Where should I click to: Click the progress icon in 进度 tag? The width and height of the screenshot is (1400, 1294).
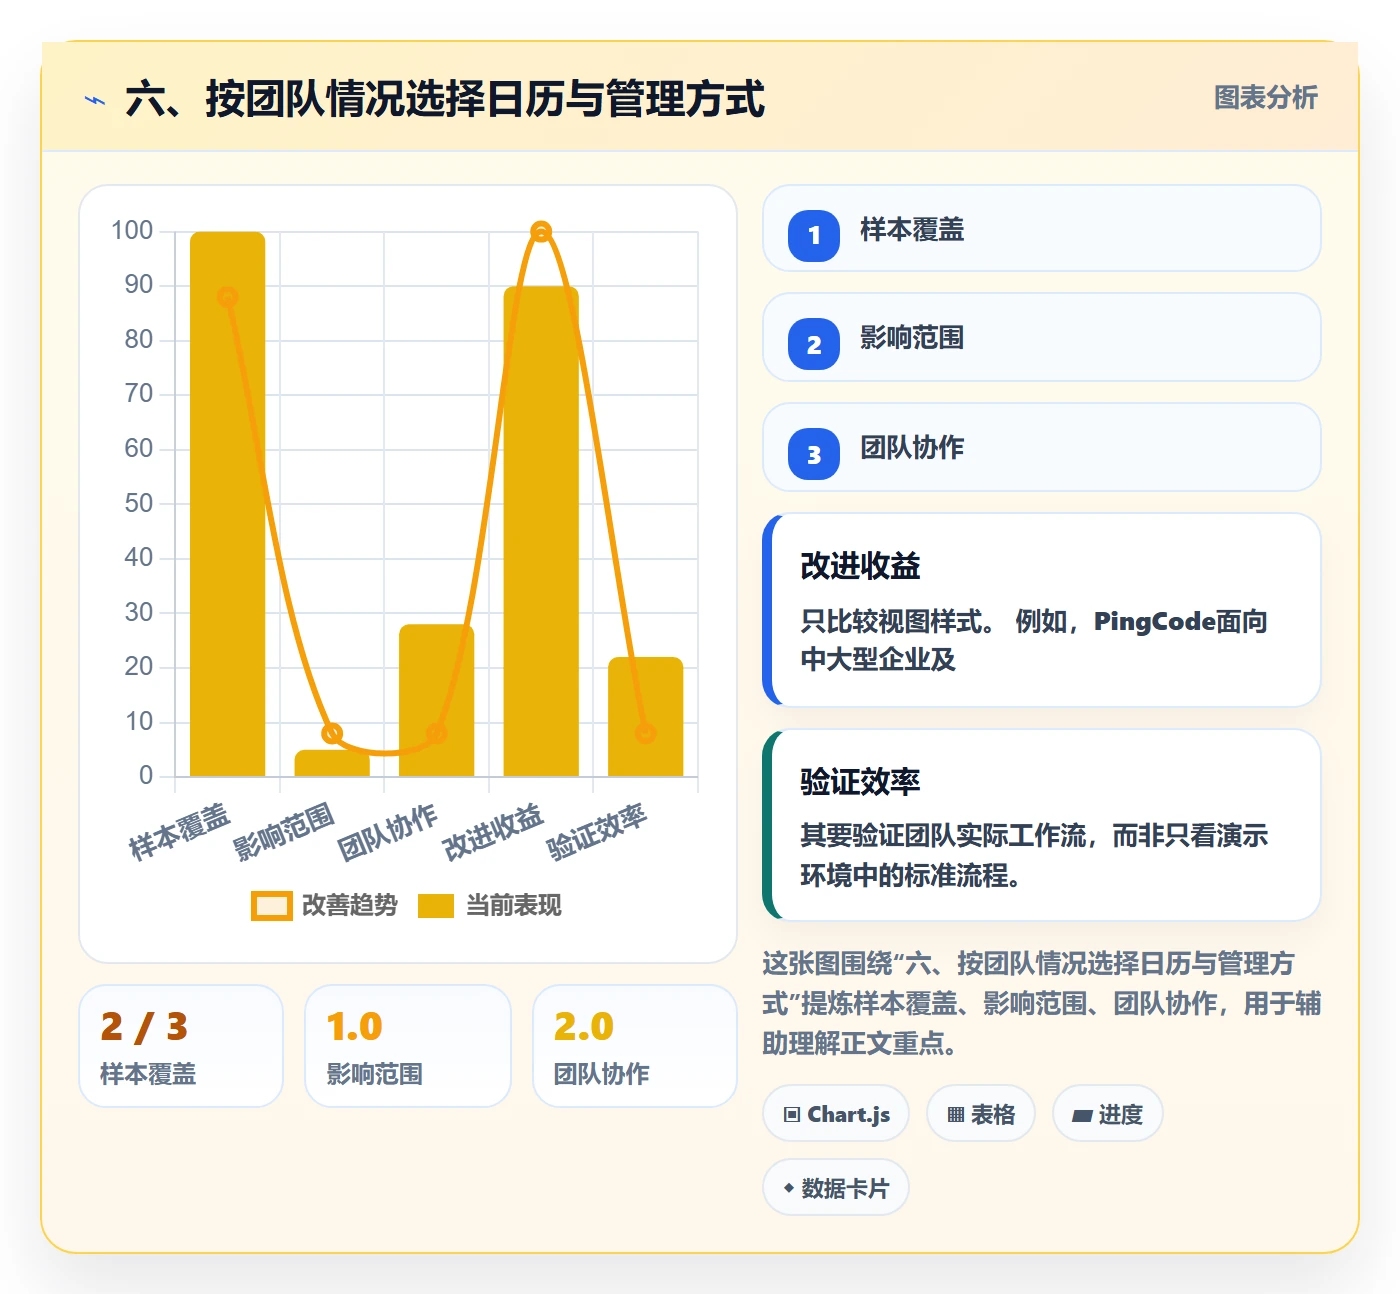point(1082,1115)
